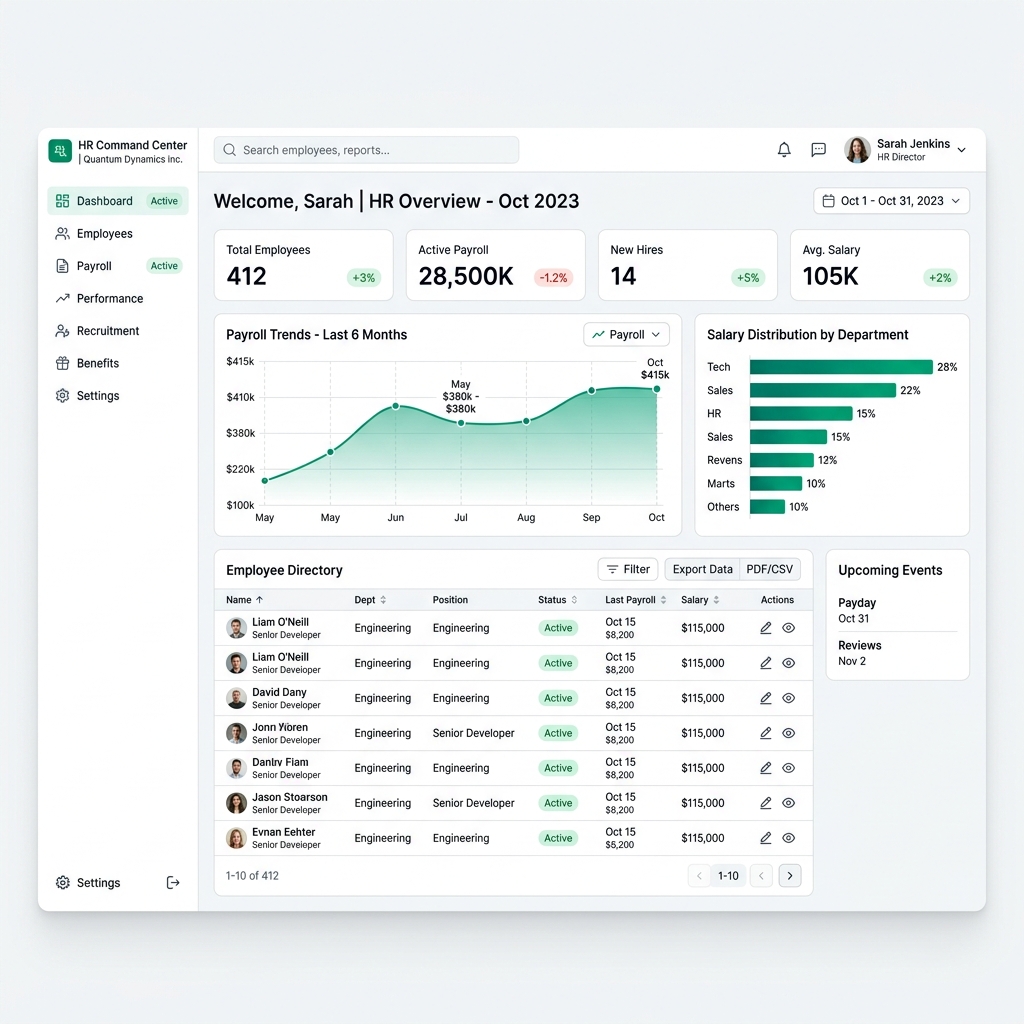Open the notifications bell icon

[x=784, y=150]
